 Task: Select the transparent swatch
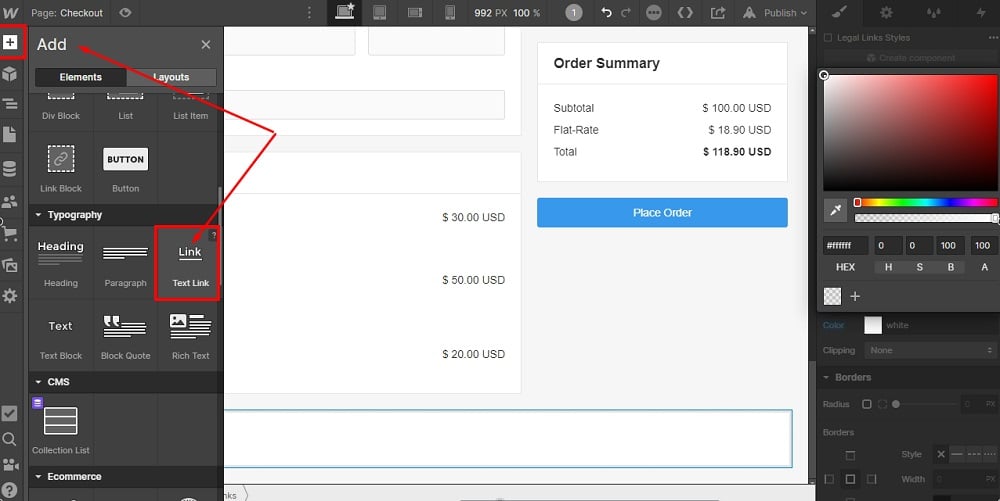click(833, 296)
